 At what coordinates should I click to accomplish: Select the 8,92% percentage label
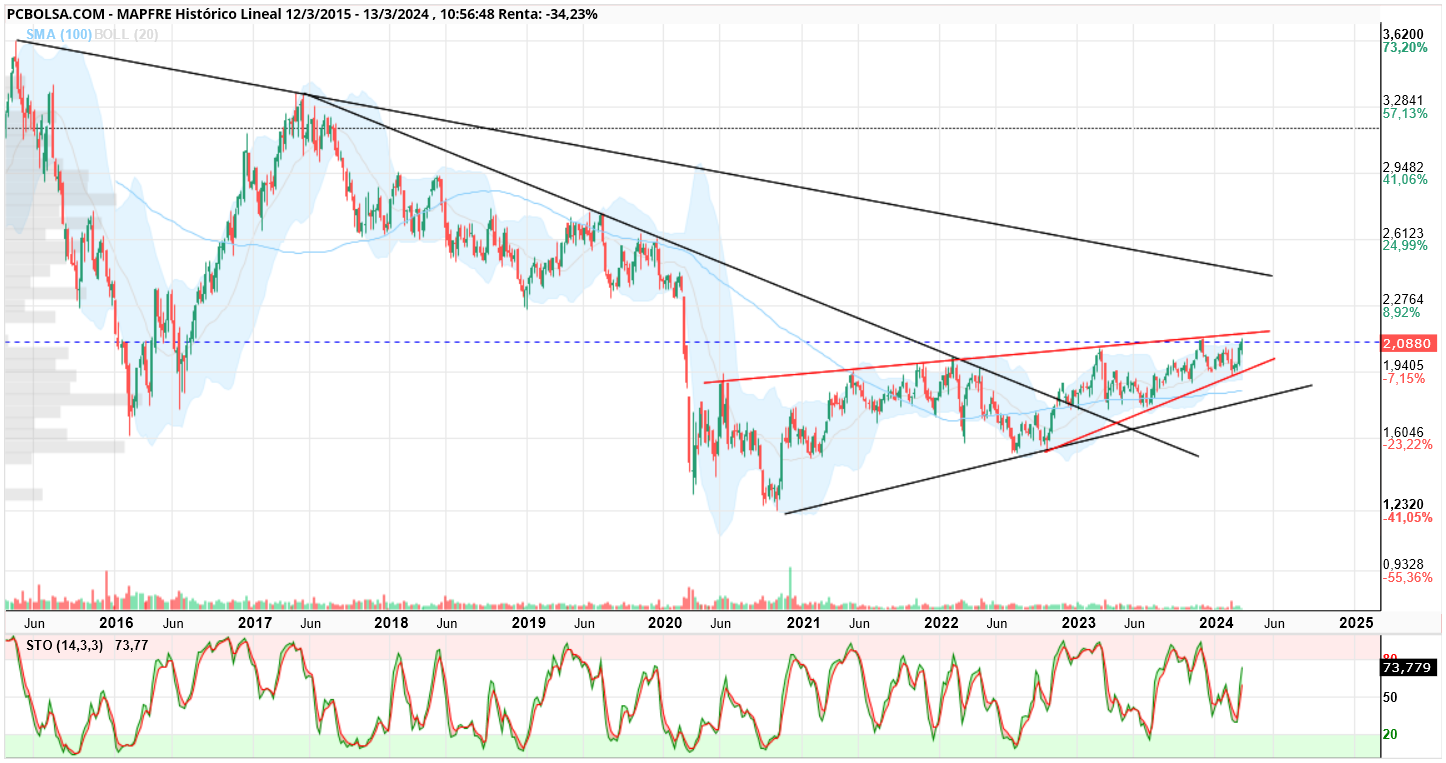pos(1401,312)
